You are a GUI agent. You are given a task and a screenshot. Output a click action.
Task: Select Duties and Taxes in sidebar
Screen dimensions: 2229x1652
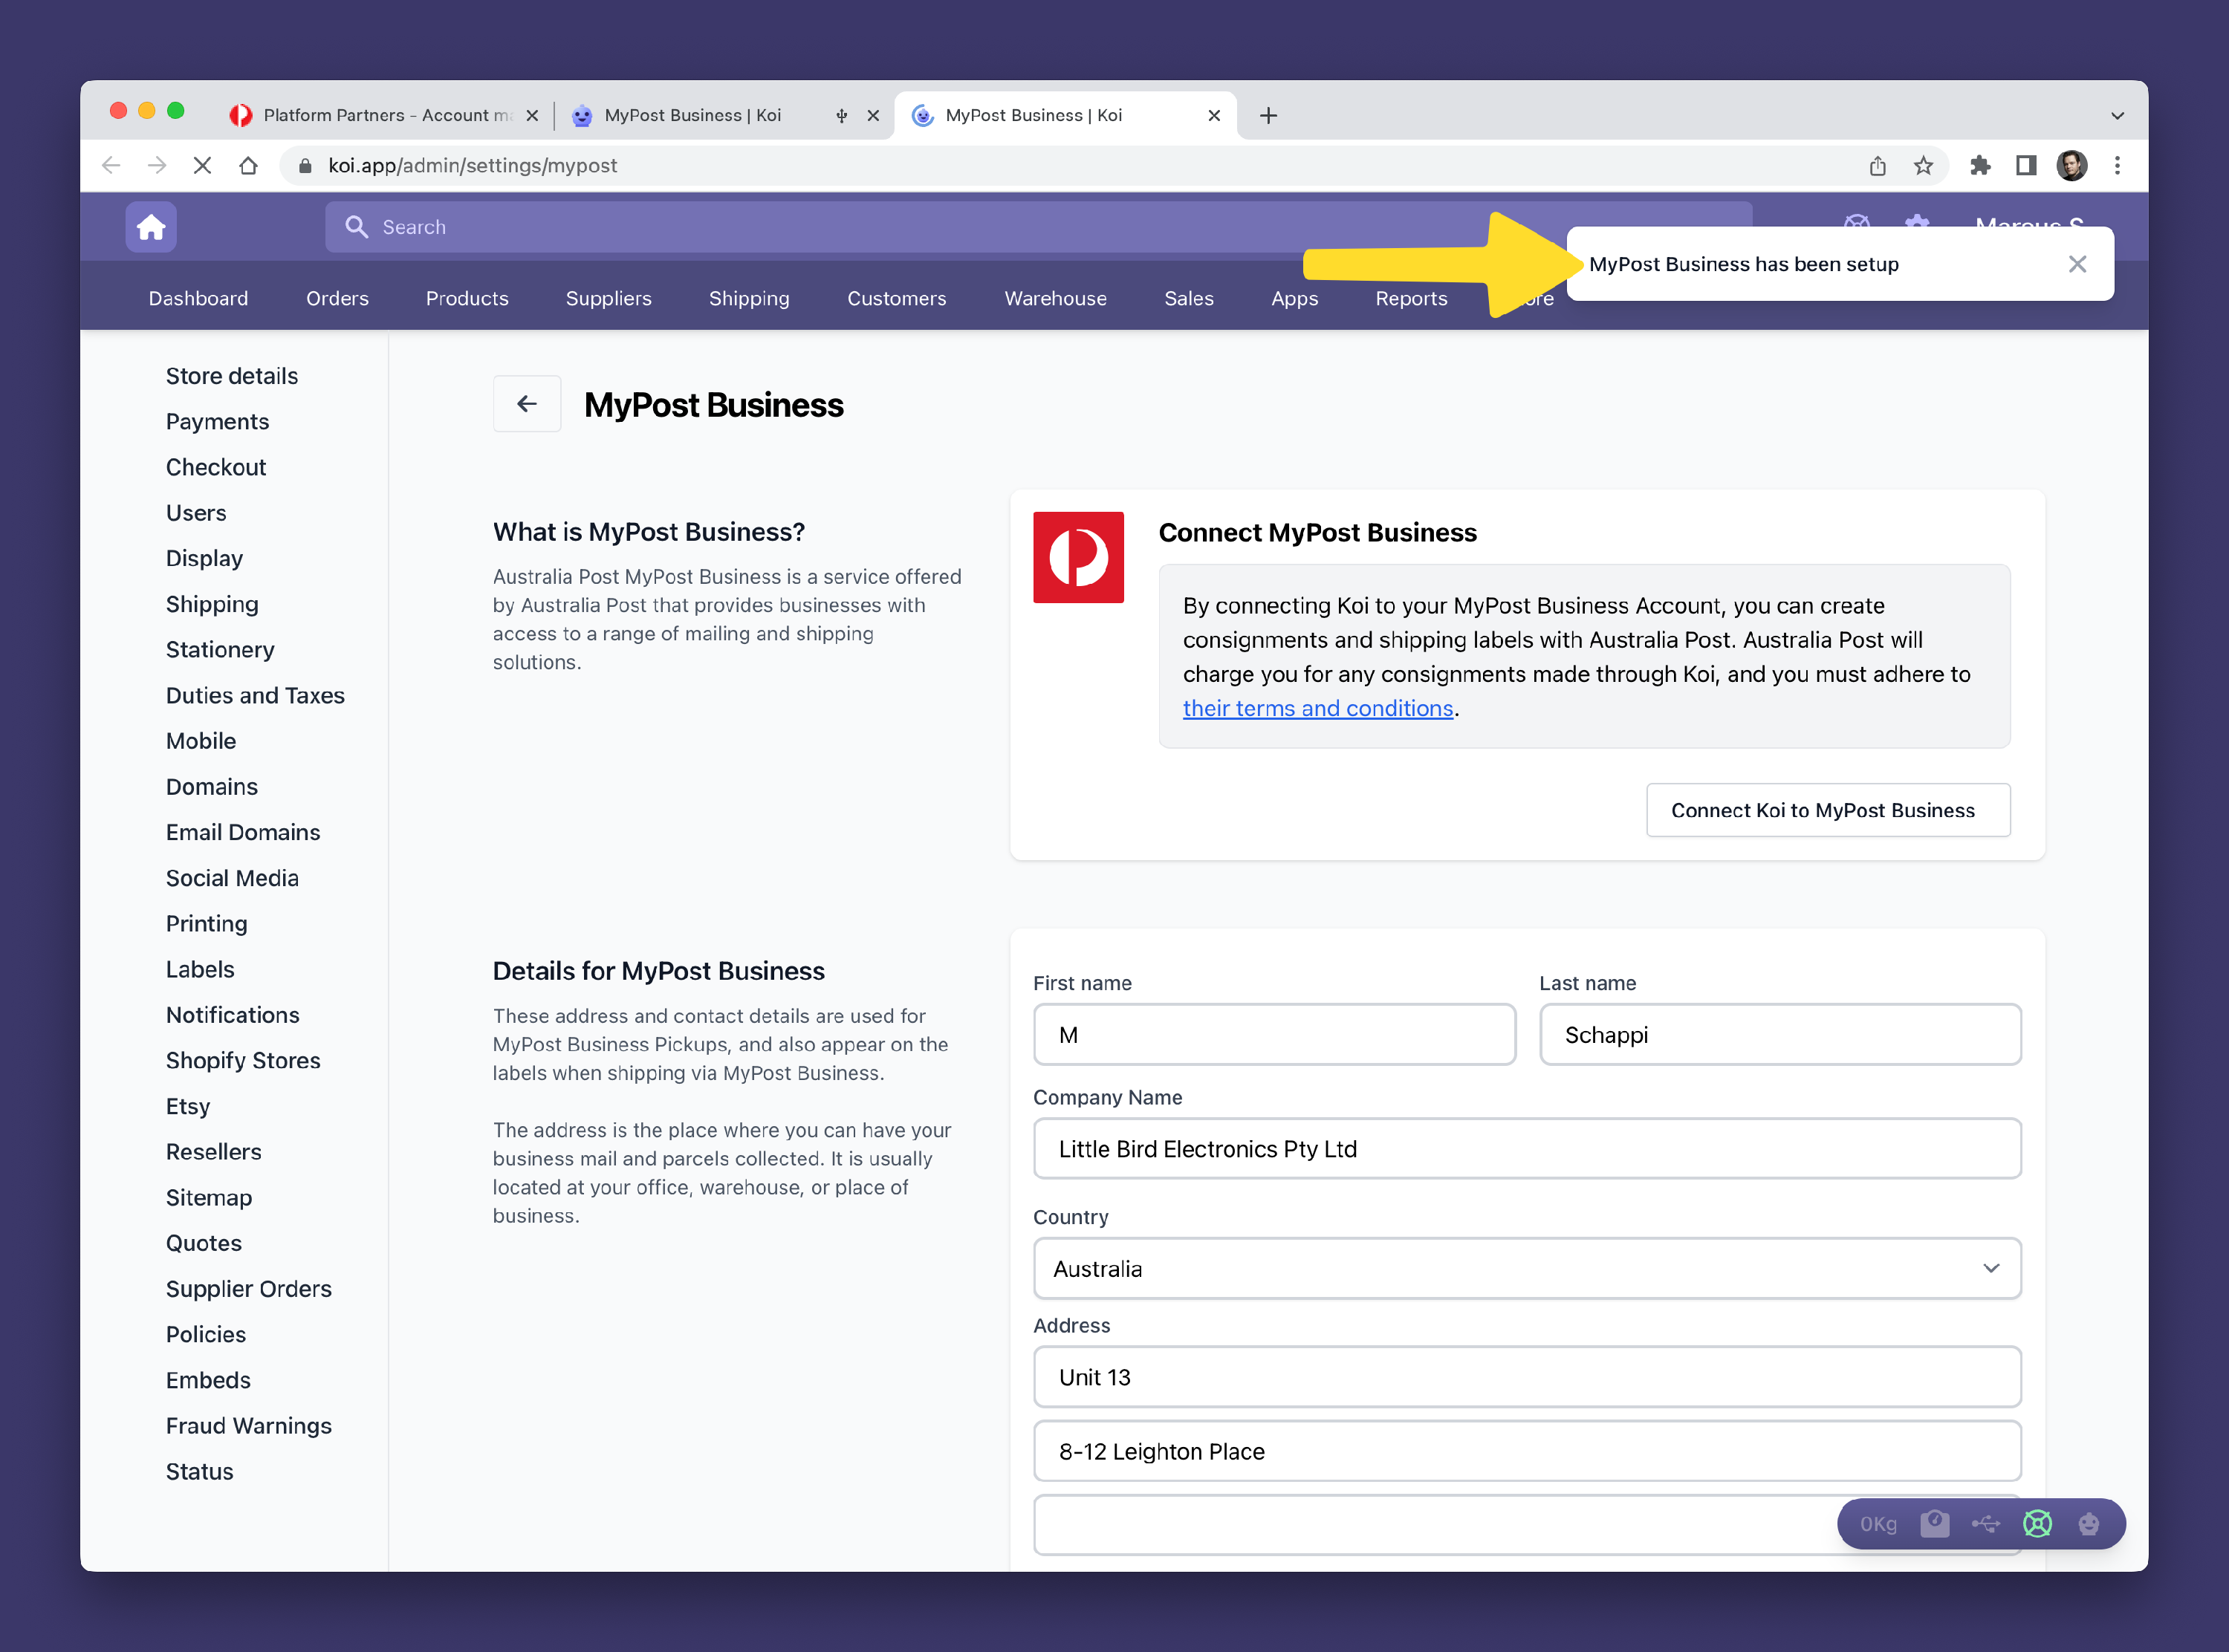coord(255,695)
